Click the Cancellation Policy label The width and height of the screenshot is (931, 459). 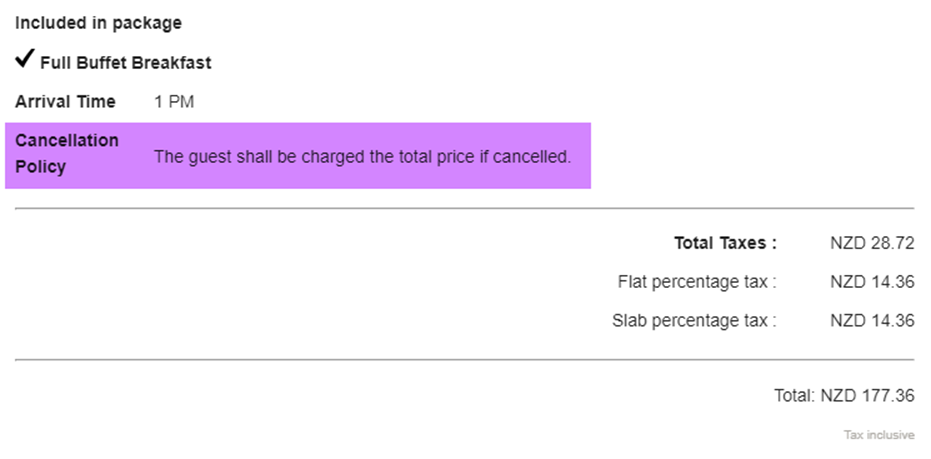click(x=66, y=141)
